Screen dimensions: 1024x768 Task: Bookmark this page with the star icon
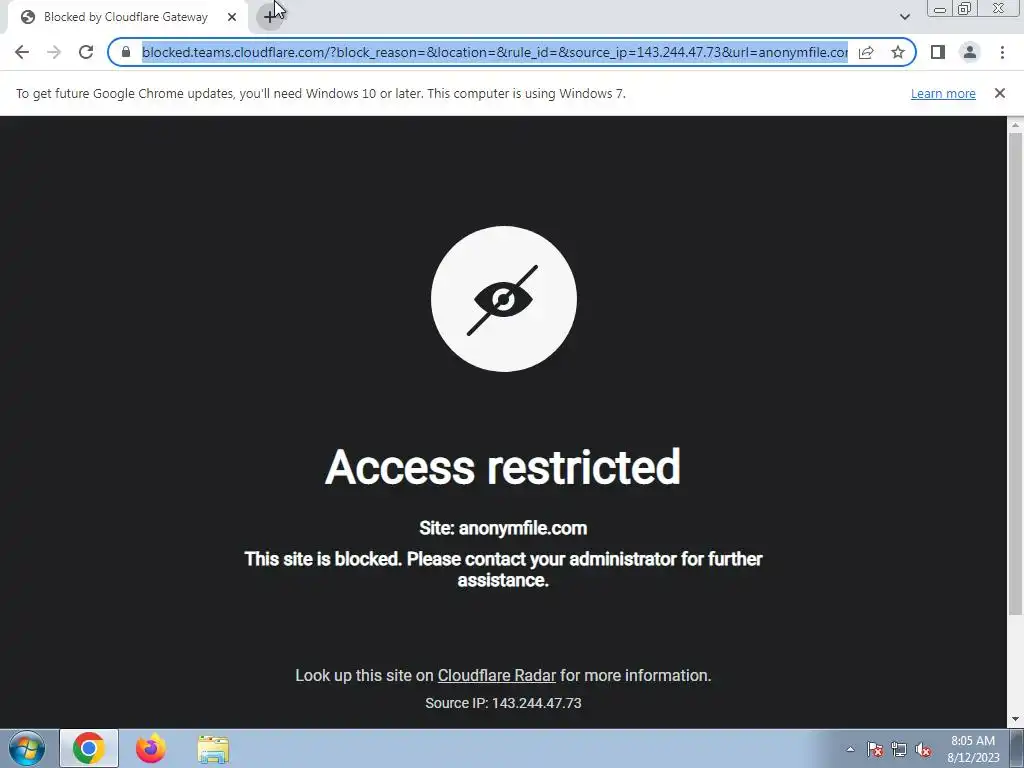(x=898, y=52)
